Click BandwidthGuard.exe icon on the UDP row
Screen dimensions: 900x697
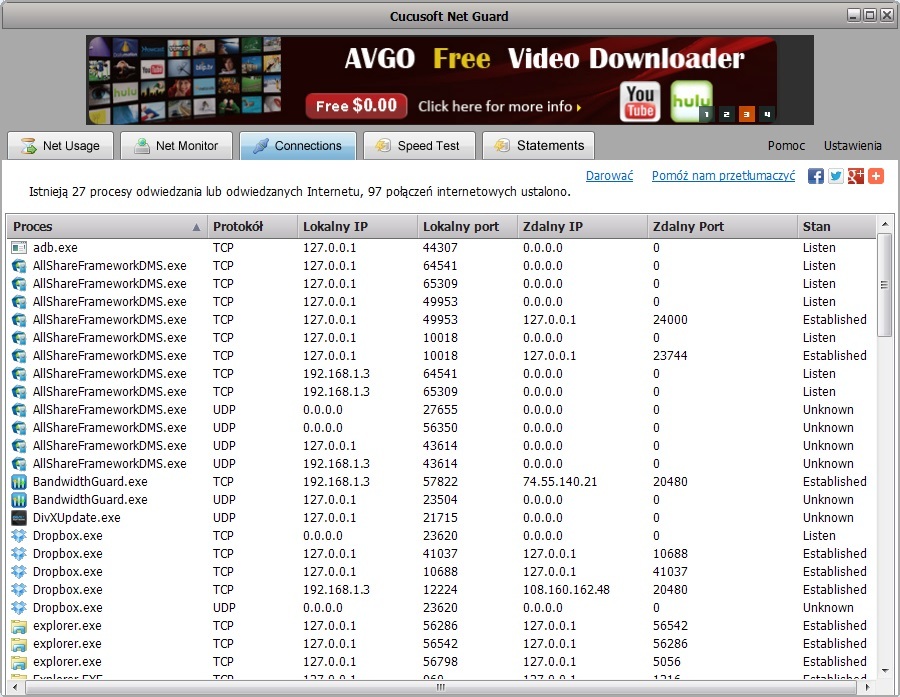19,499
